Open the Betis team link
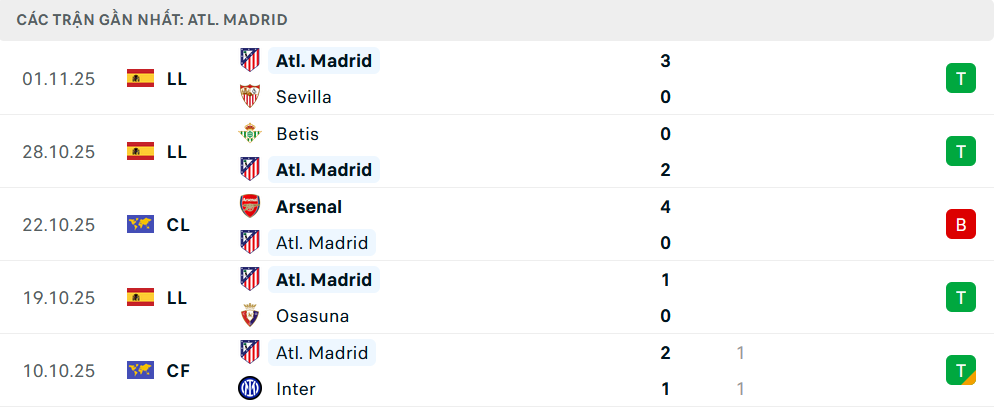 point(297,133)
